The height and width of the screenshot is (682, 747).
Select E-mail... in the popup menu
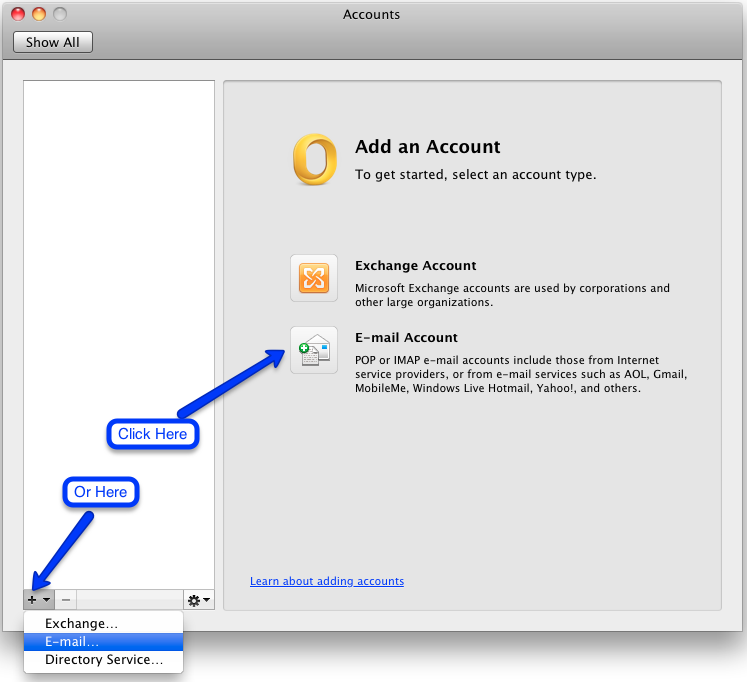[x=72, y=641]
